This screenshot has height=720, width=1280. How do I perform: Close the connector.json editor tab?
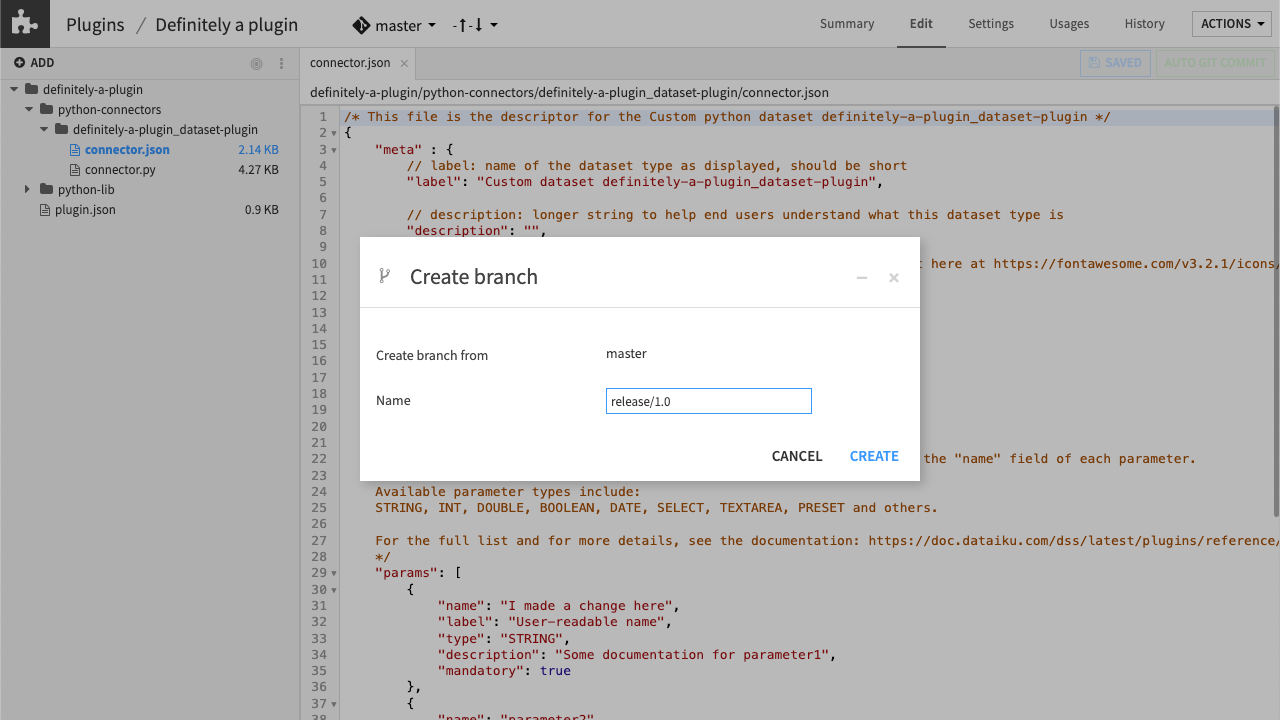point(404,63)
